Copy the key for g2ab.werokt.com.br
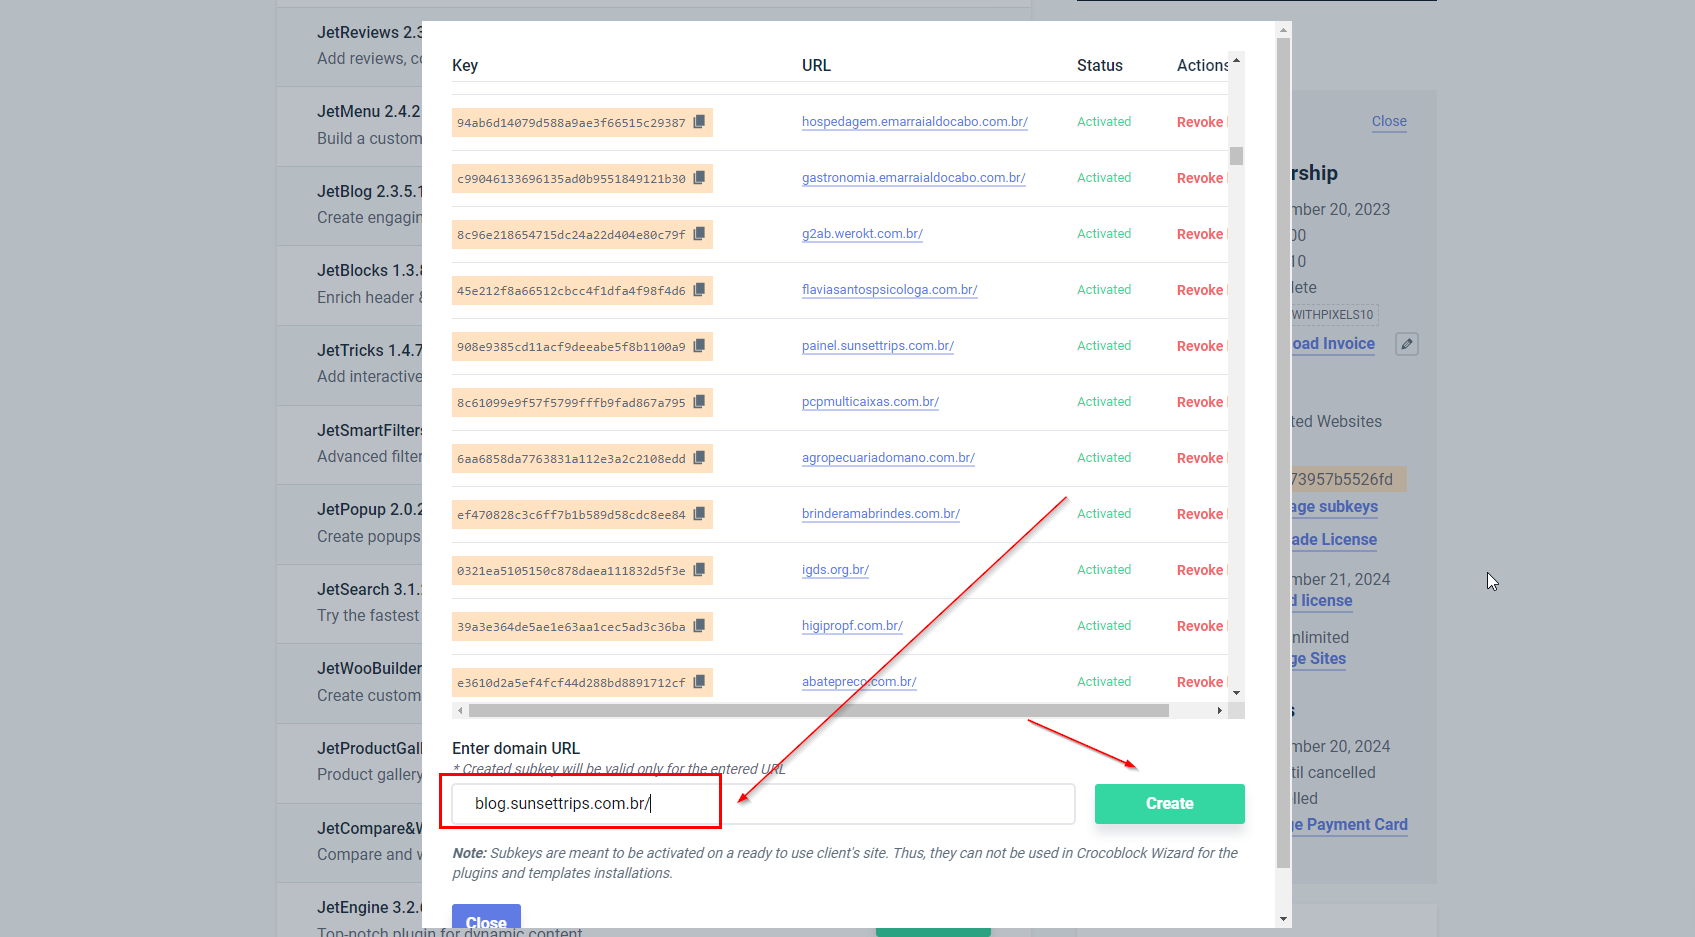 (699, 234)
